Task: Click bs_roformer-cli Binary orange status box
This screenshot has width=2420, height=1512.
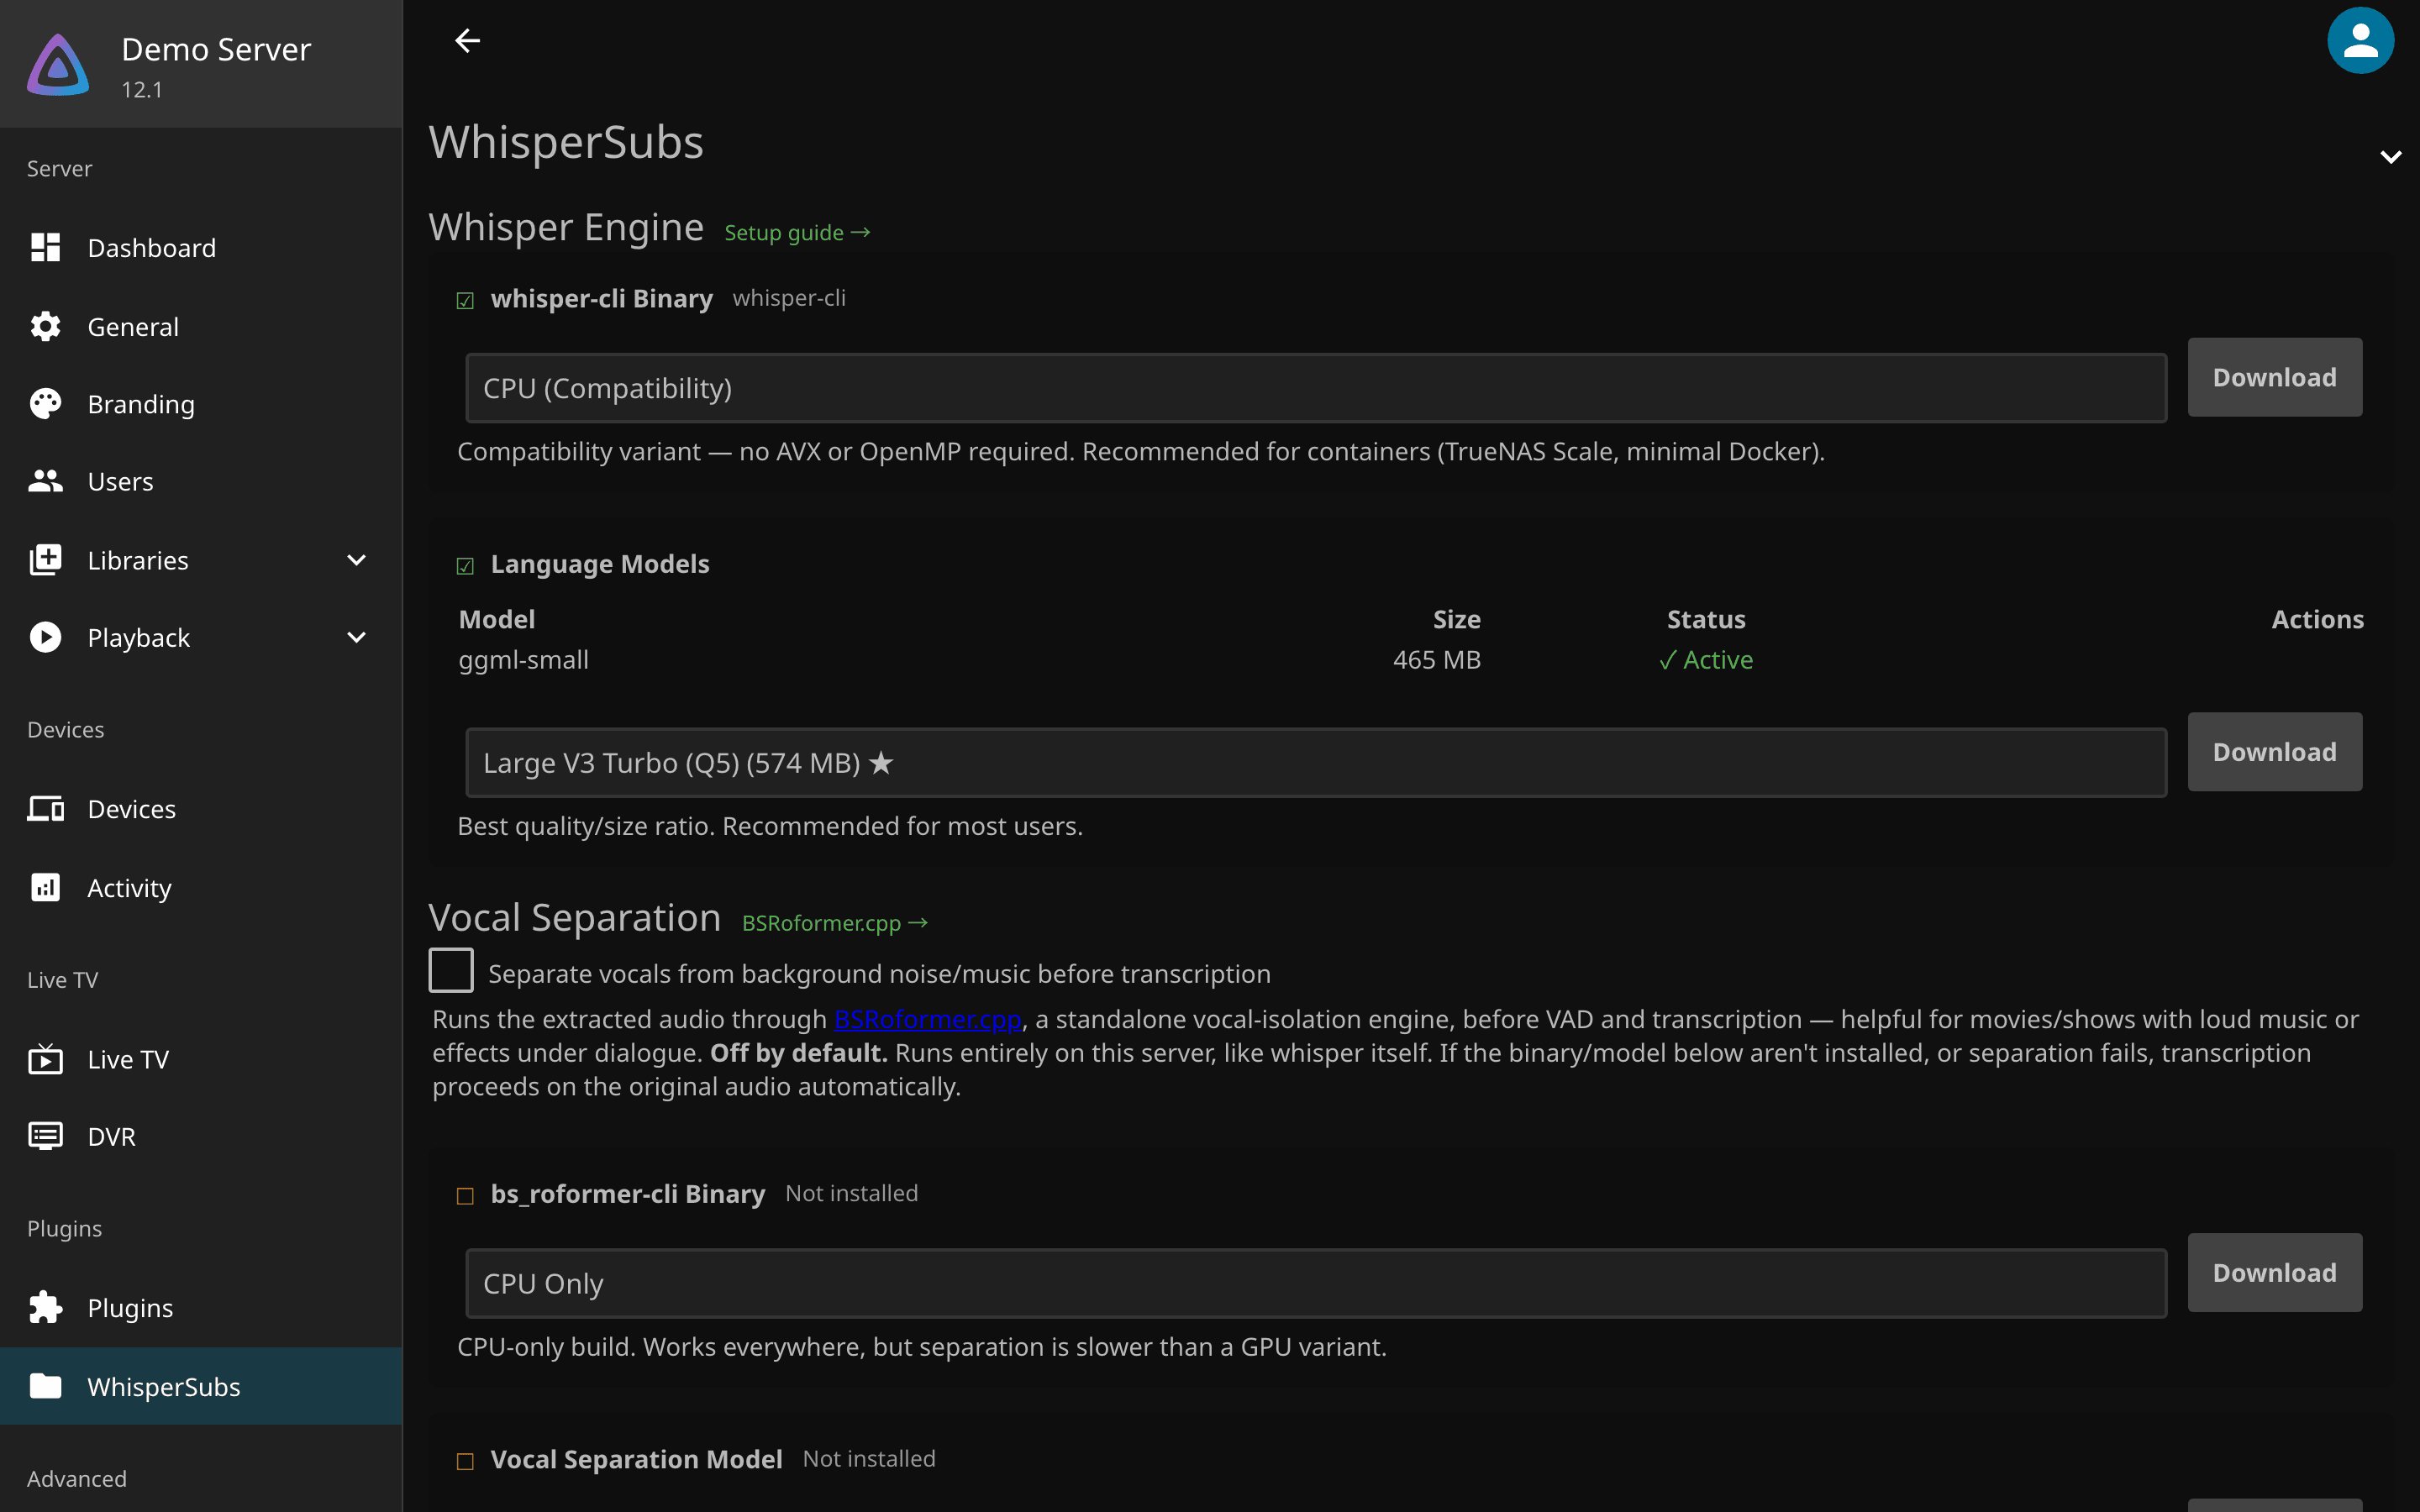Action: pos(465,1196)
